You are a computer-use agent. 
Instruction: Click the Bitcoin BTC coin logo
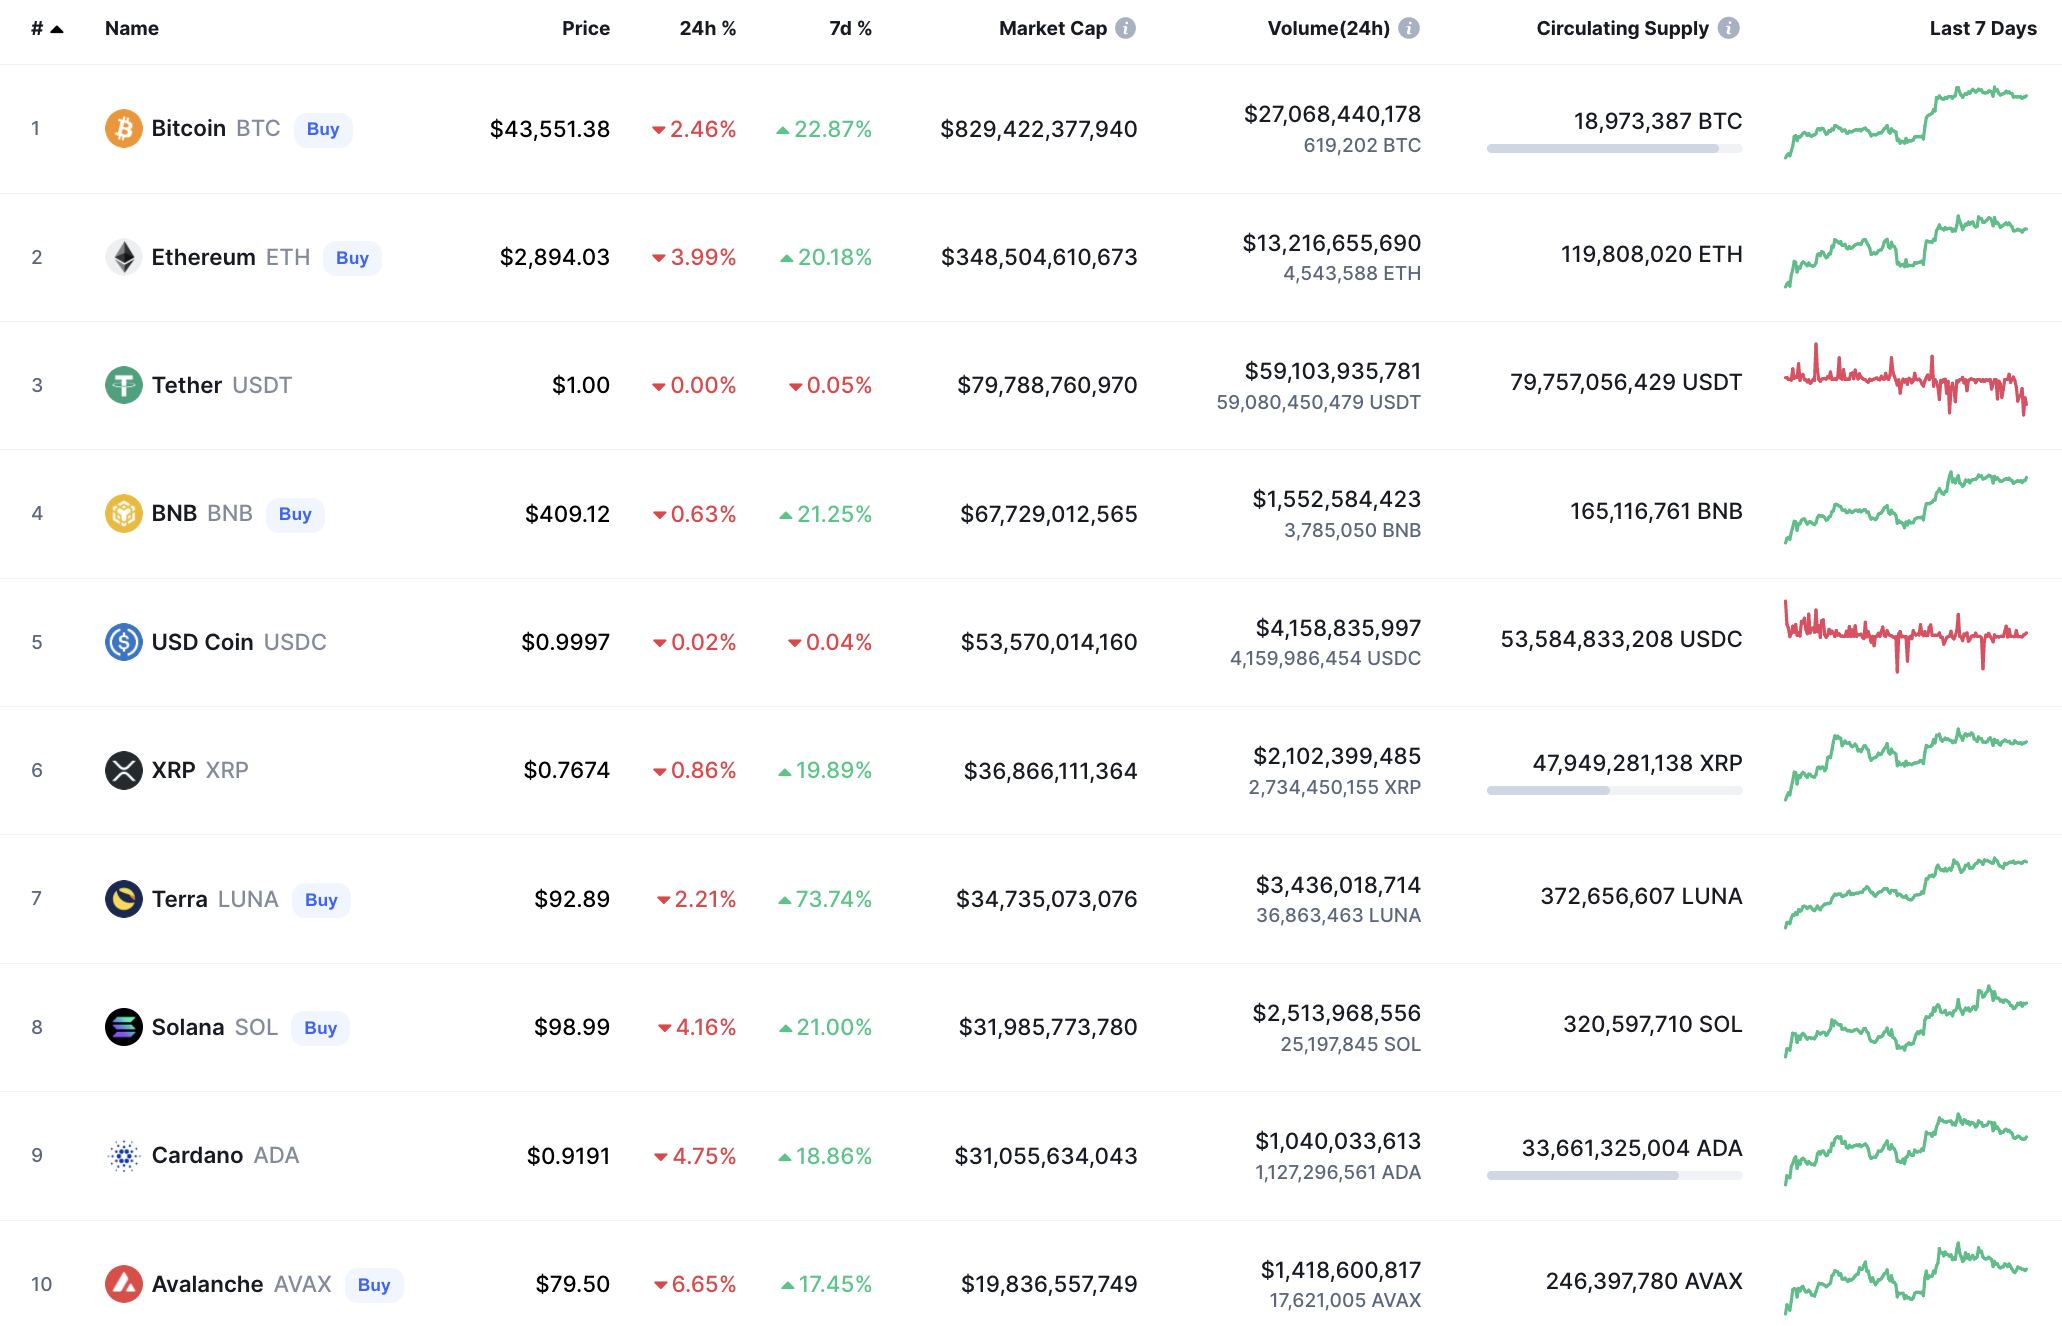click(122, 128)
